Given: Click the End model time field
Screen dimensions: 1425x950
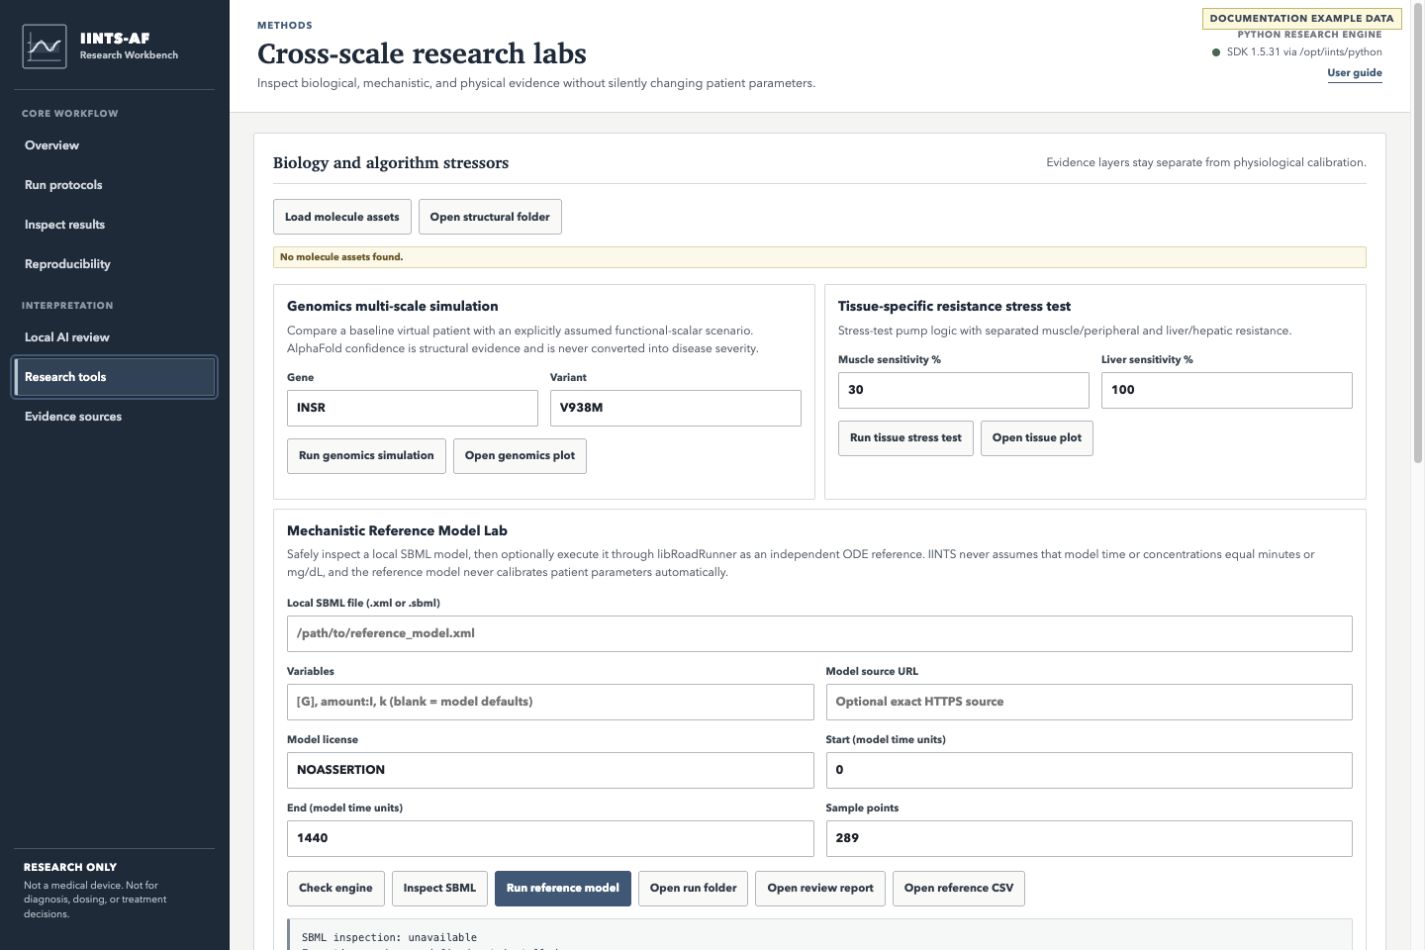Looking at the screenshot, I should click(550, 838).
